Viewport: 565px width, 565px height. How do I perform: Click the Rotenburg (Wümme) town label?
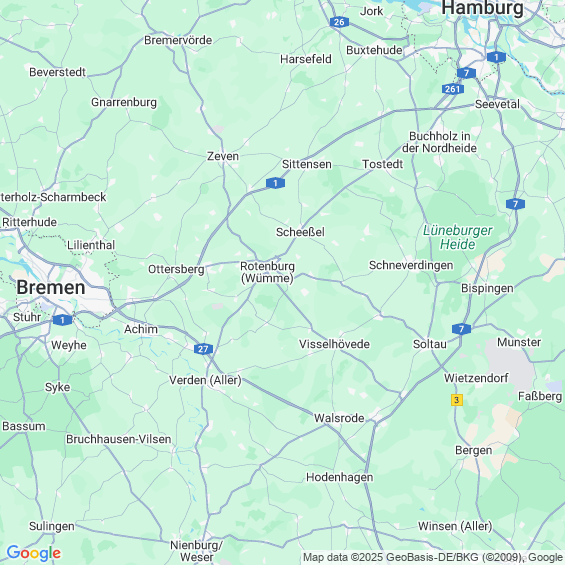267,272
